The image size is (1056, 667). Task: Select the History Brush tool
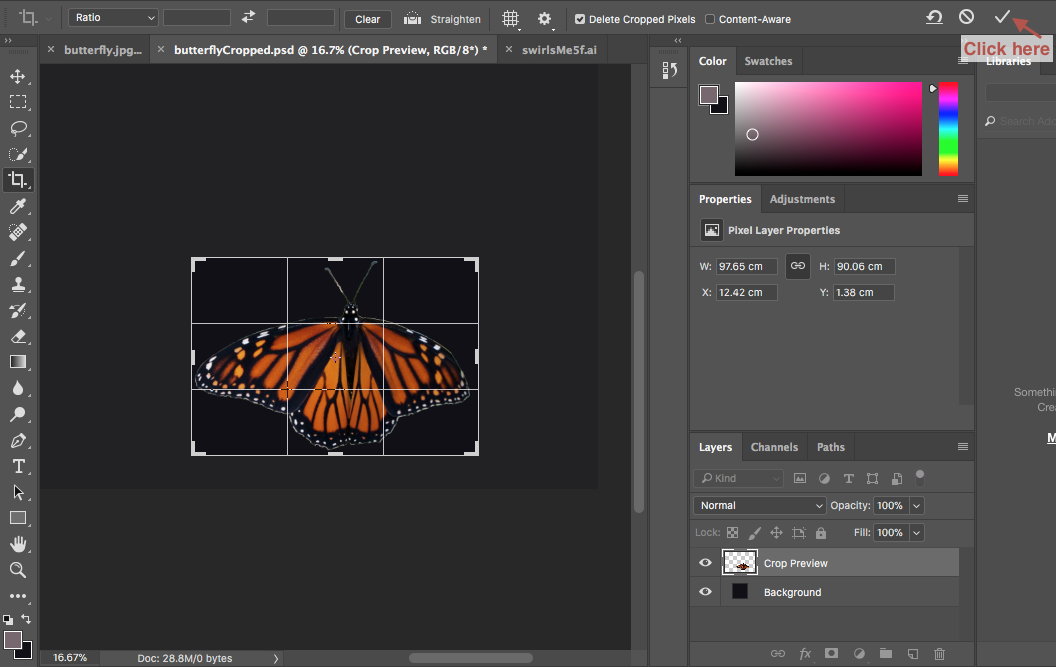coord(18,311)
